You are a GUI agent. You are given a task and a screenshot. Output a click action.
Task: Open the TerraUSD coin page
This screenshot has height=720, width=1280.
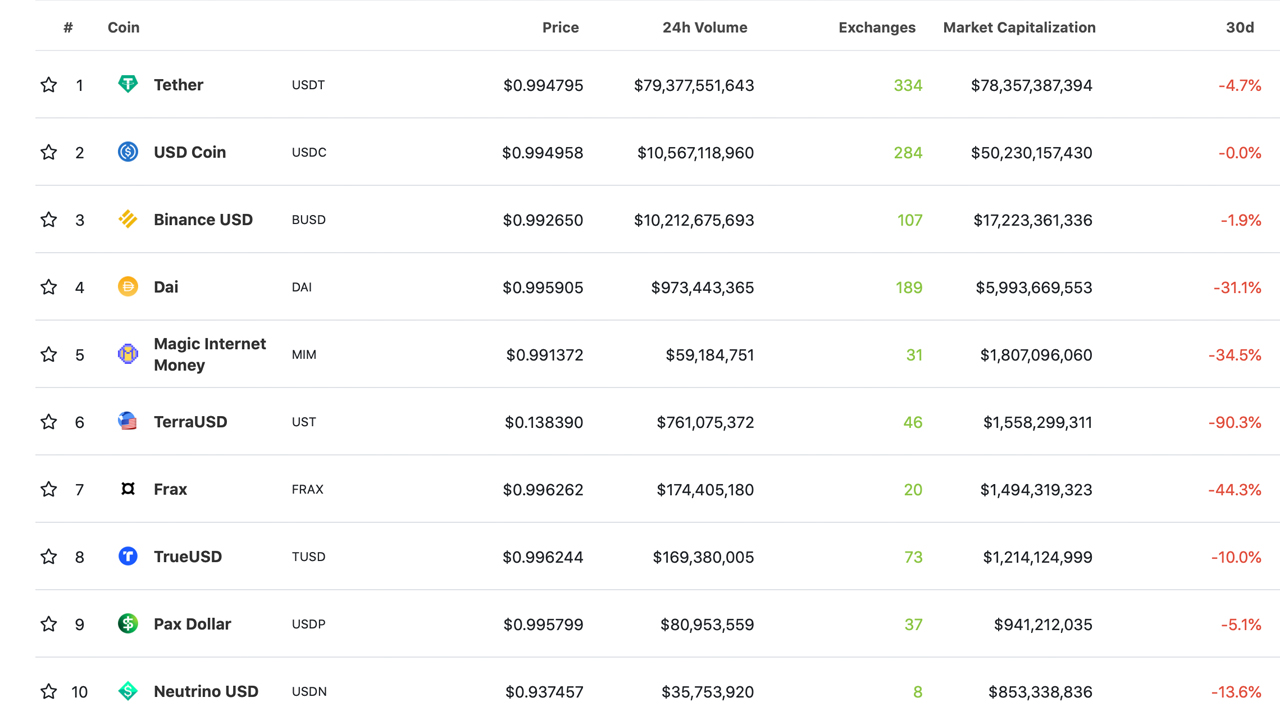pos(190,422)
